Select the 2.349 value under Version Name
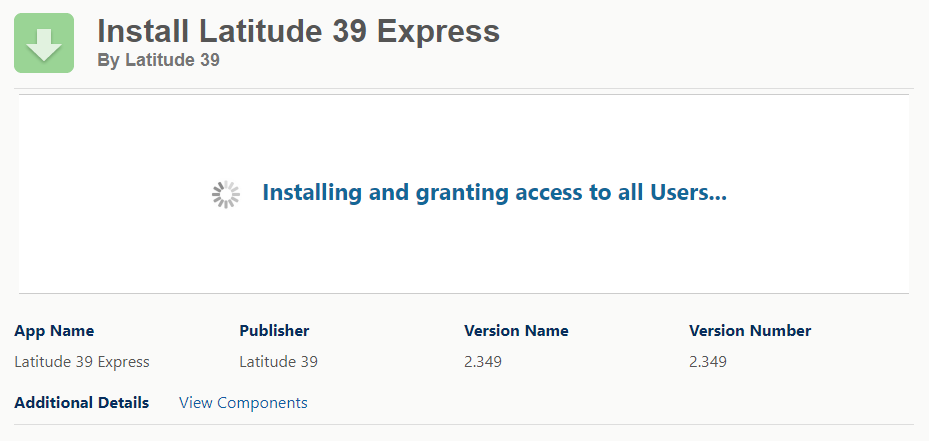 click(483, 362)
